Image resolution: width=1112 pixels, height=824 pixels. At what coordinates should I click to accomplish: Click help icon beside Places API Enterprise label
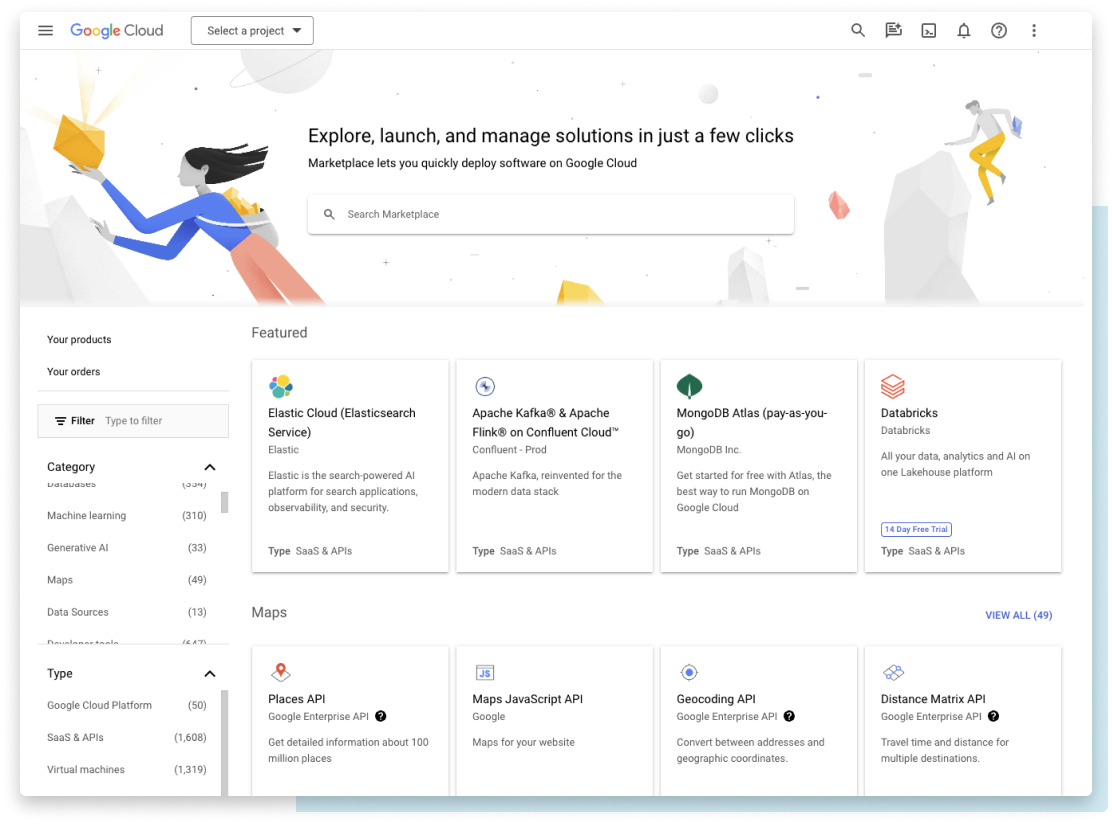click(381, 716)
